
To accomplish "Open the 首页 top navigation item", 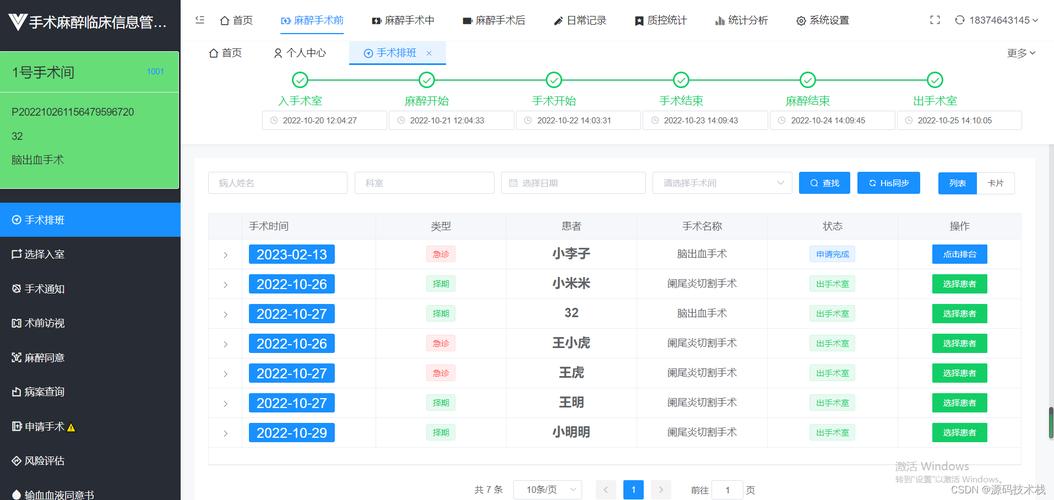I will pos(236,20).
